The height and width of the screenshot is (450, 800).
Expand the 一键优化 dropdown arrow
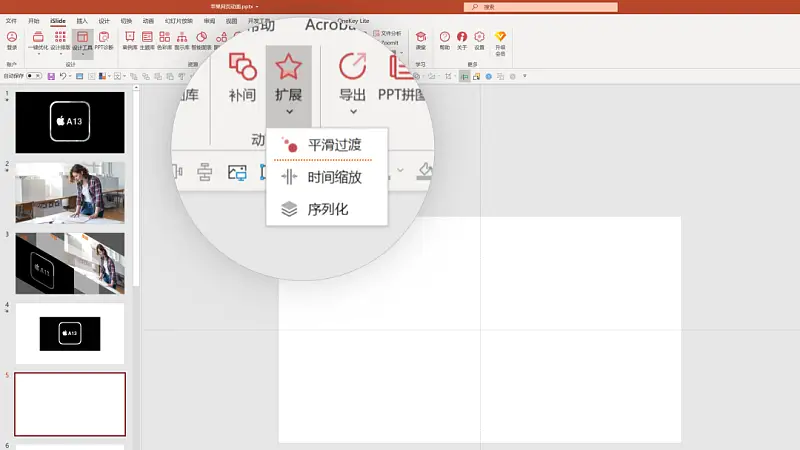point(38,54)
